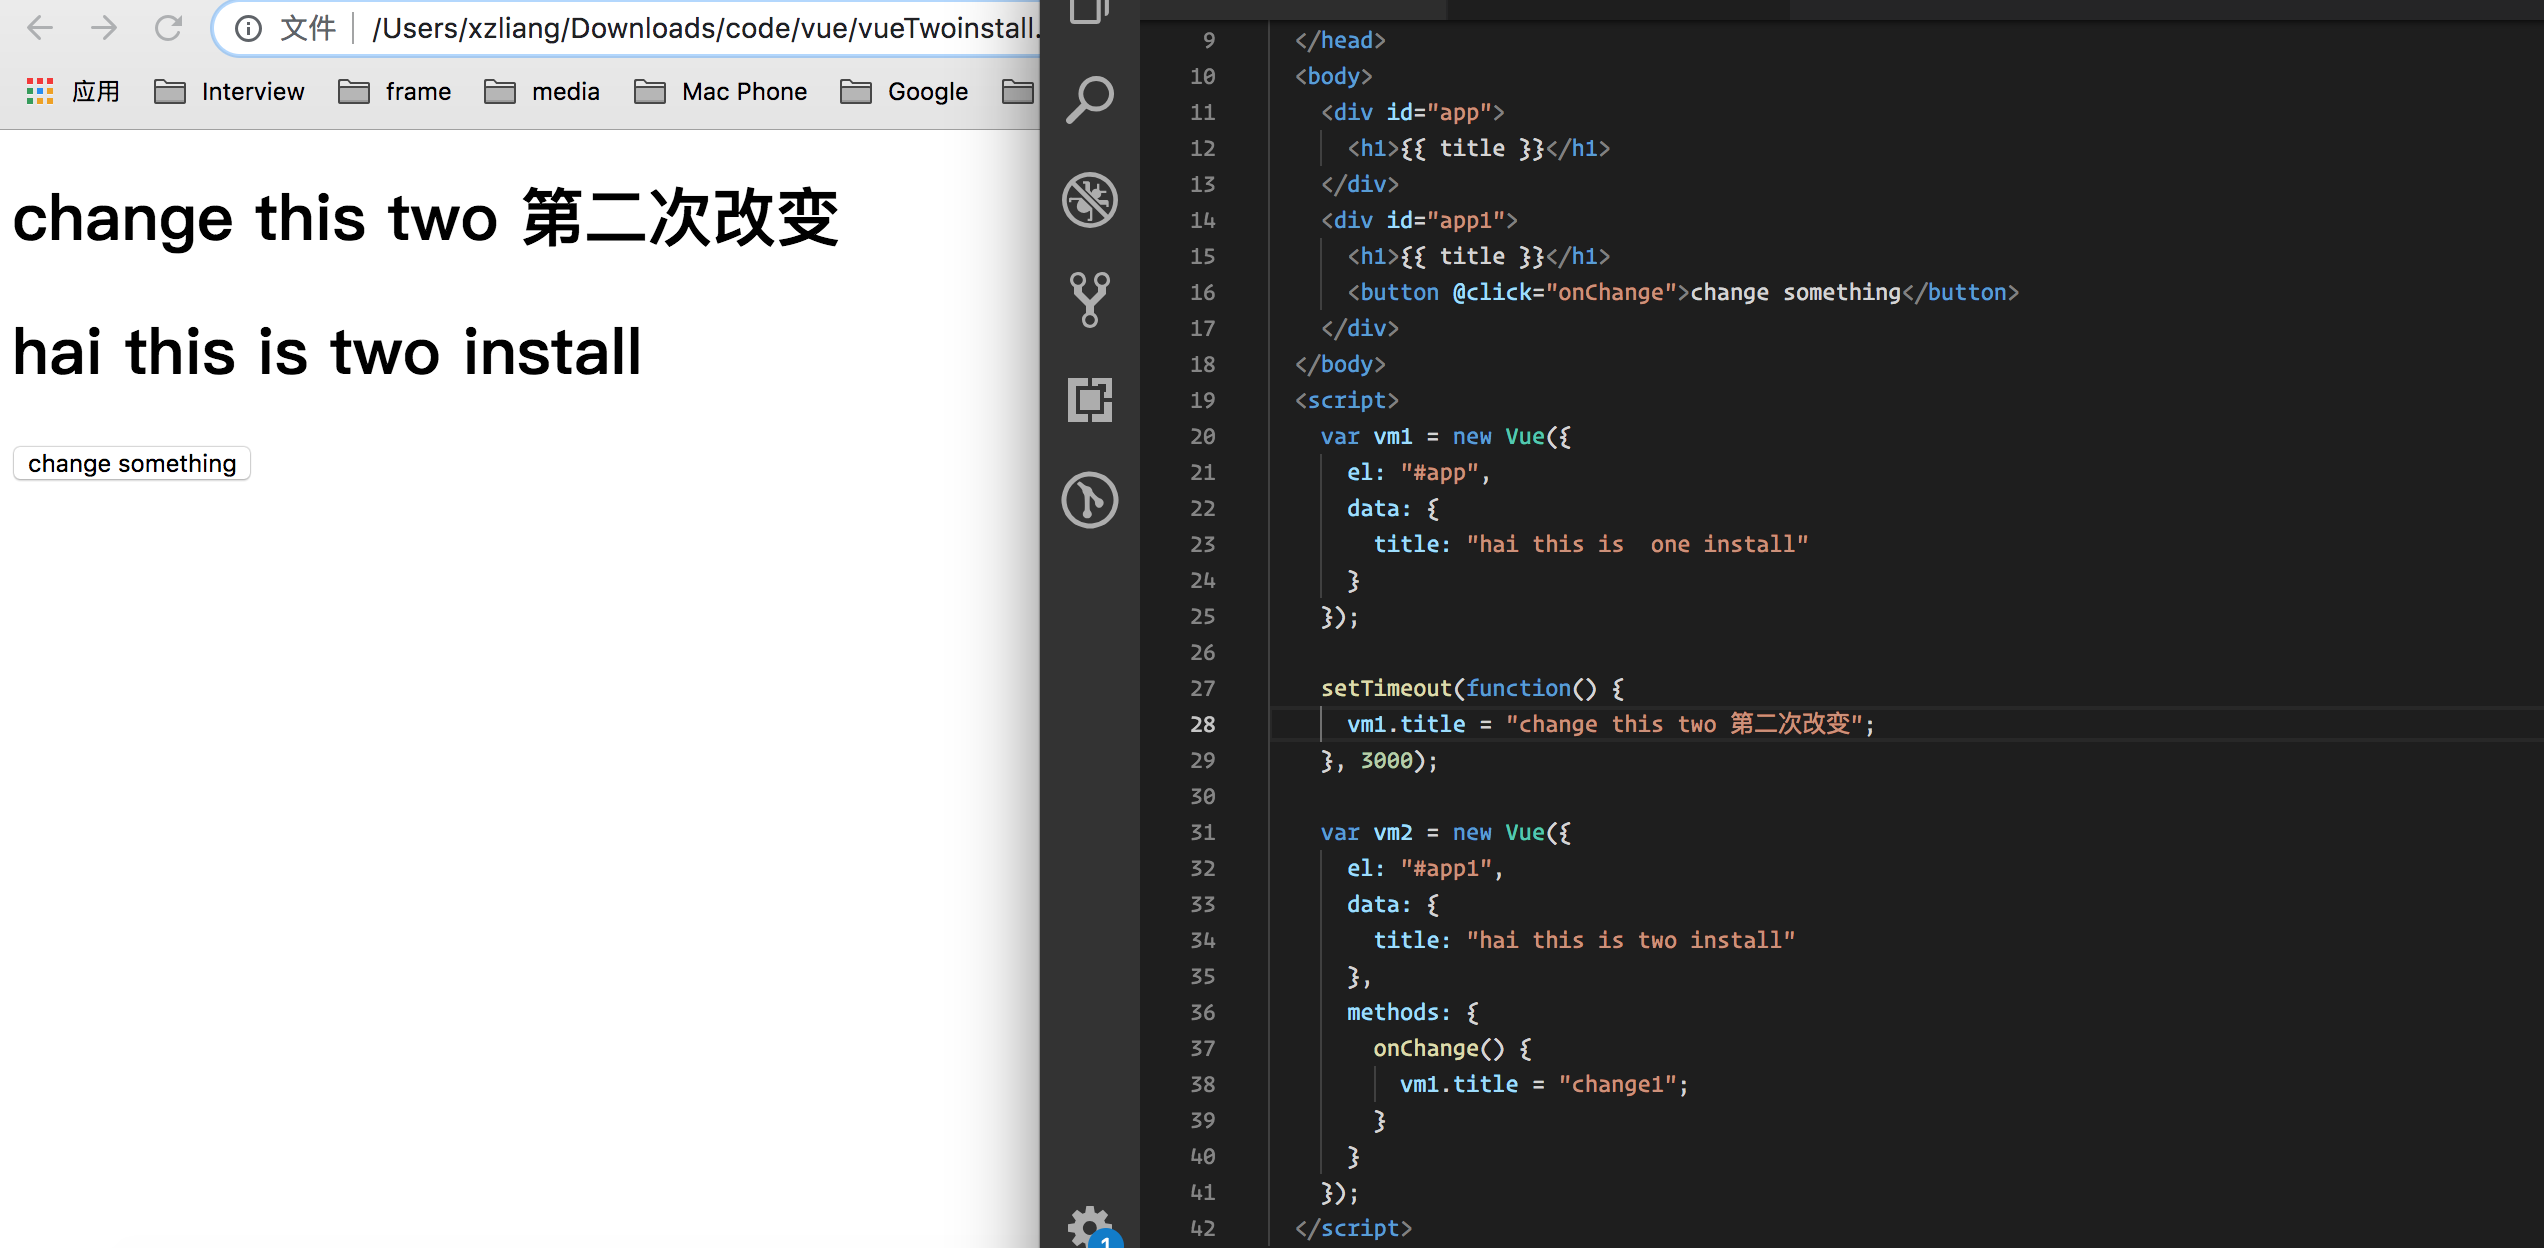This screenshot has height=1248, width=2544.
Task: Click the GitLens circular icon in sidebar
Action: (1089, 499)
